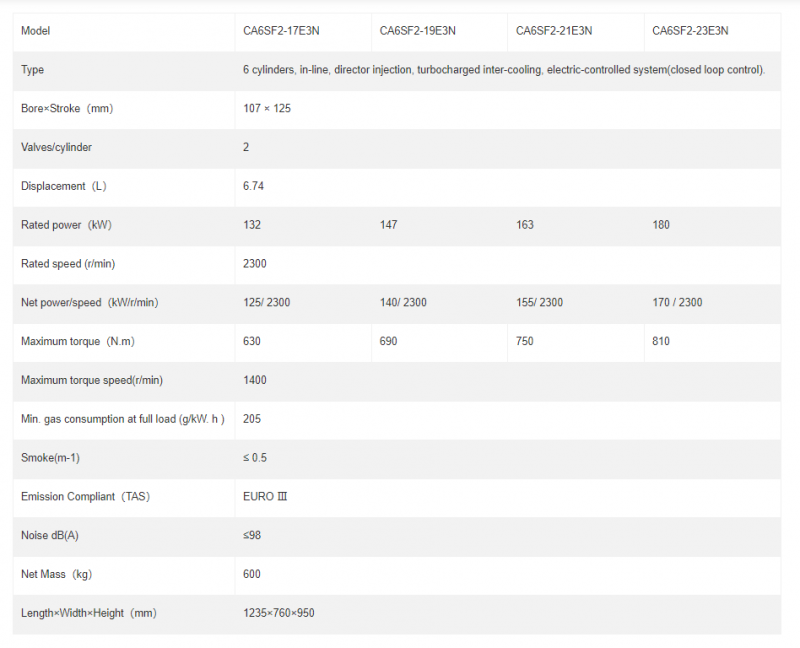The height and width of the screenshot is (648, 800).
Task: Click the Net Mass value 600
Action: pyautogui.click(x=252, y=574)
